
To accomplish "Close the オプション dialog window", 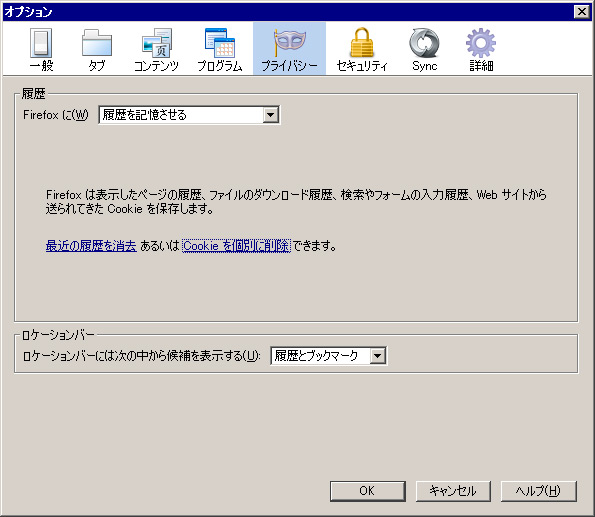I will 582,12.
